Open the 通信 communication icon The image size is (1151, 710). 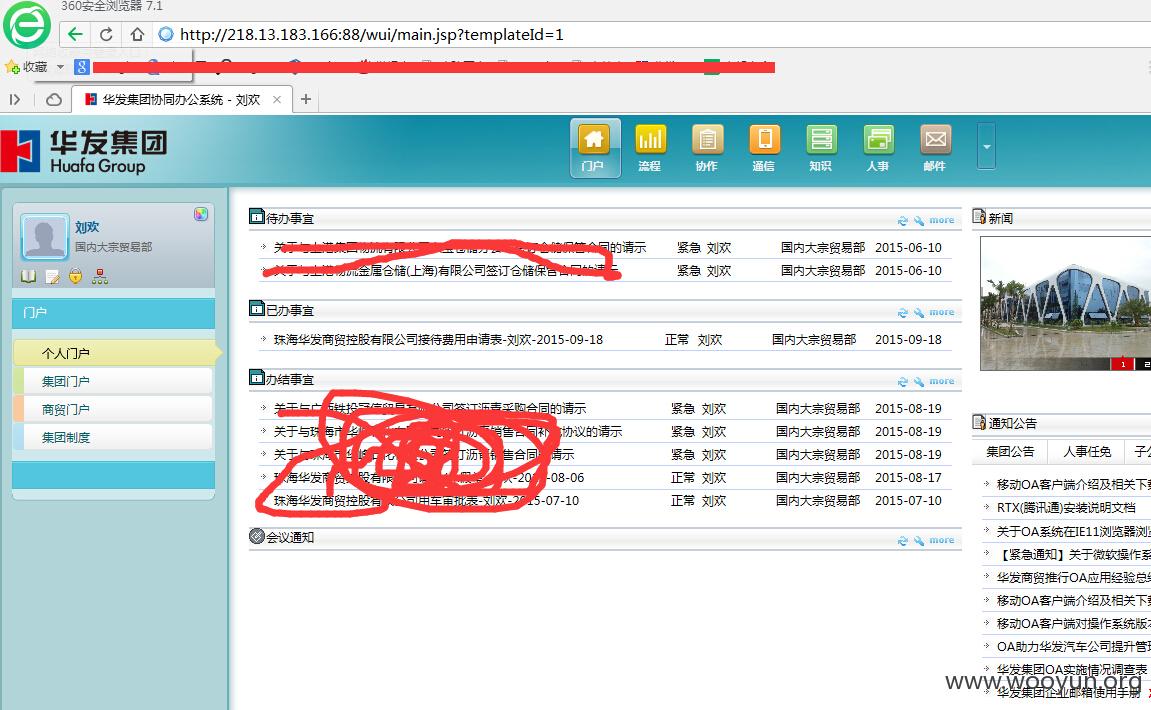pyautogui.click(x=764, y=148)
